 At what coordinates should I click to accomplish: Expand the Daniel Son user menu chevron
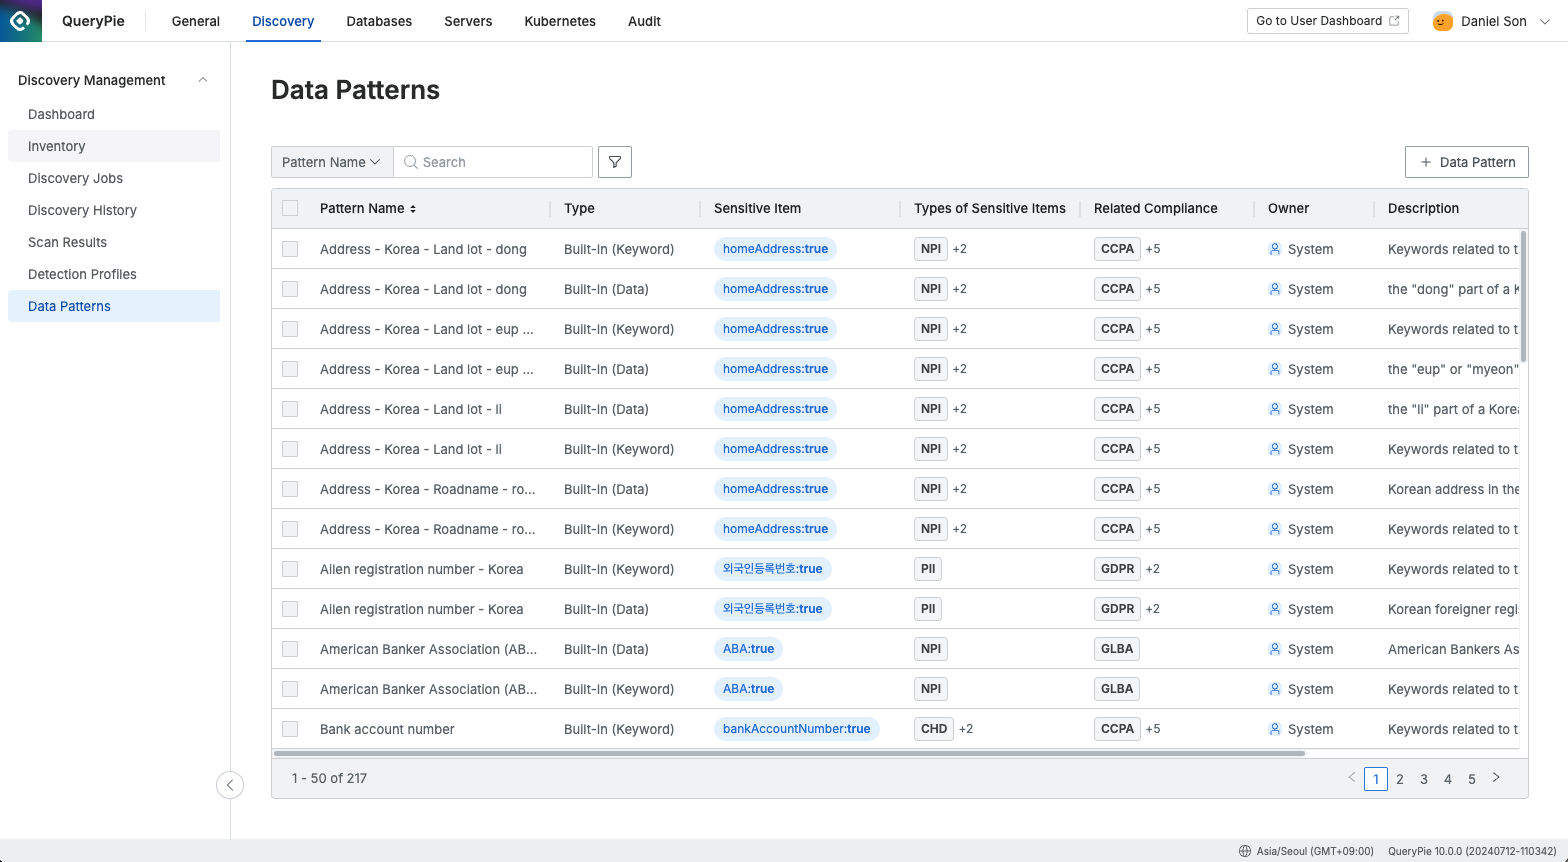(x=1545, y=21)
